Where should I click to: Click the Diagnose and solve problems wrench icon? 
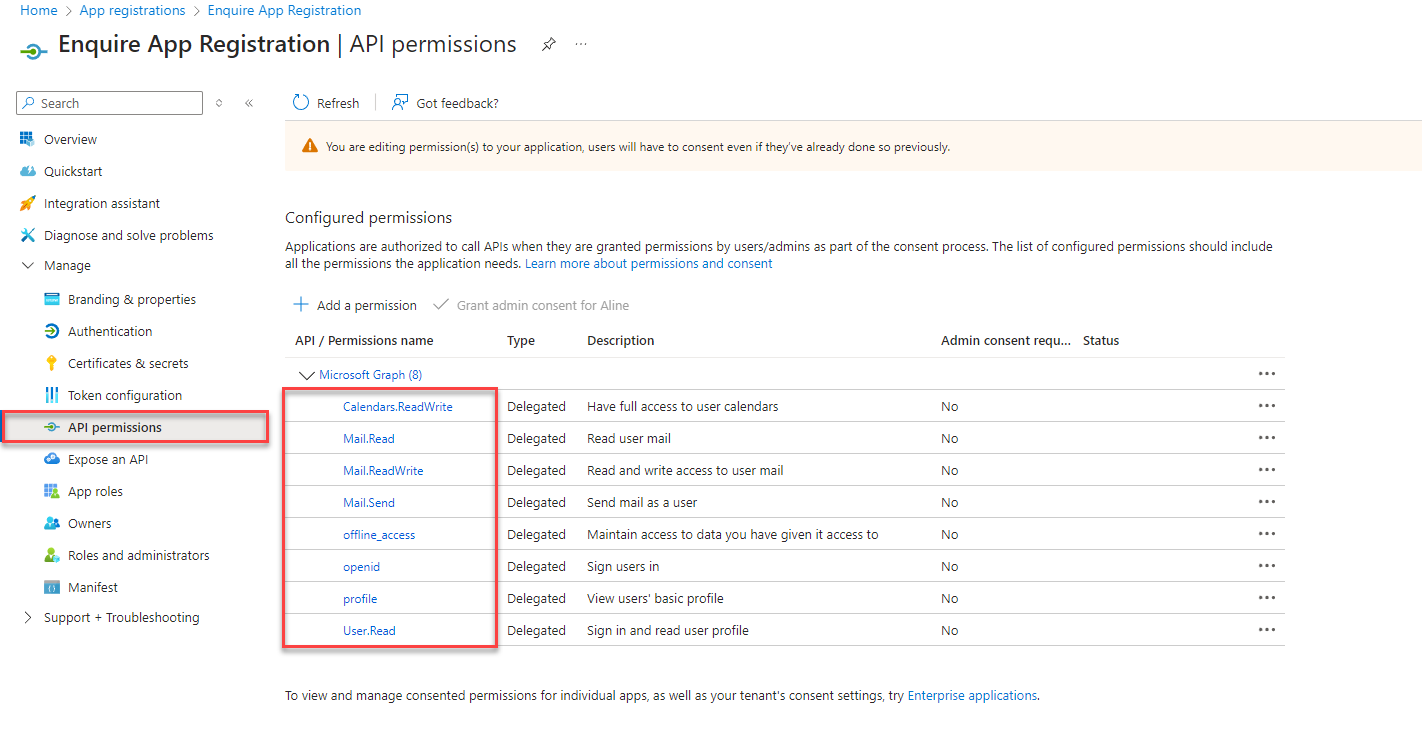[27, 235]
